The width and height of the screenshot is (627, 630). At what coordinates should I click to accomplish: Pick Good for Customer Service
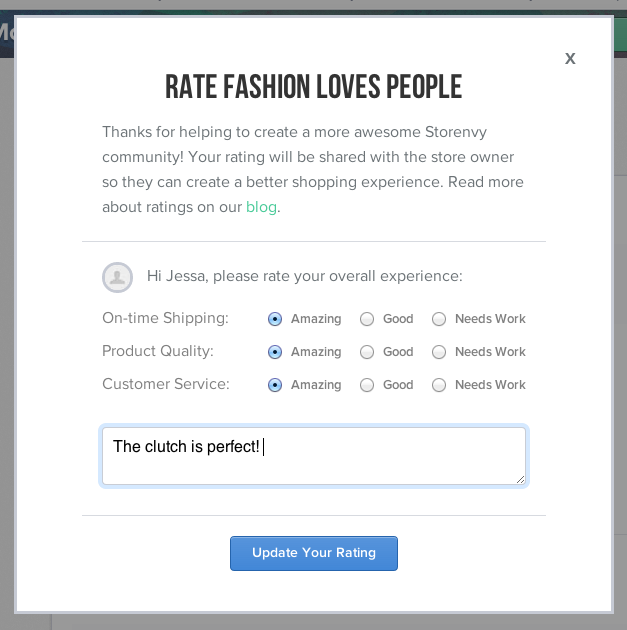[x=367, y=385]
